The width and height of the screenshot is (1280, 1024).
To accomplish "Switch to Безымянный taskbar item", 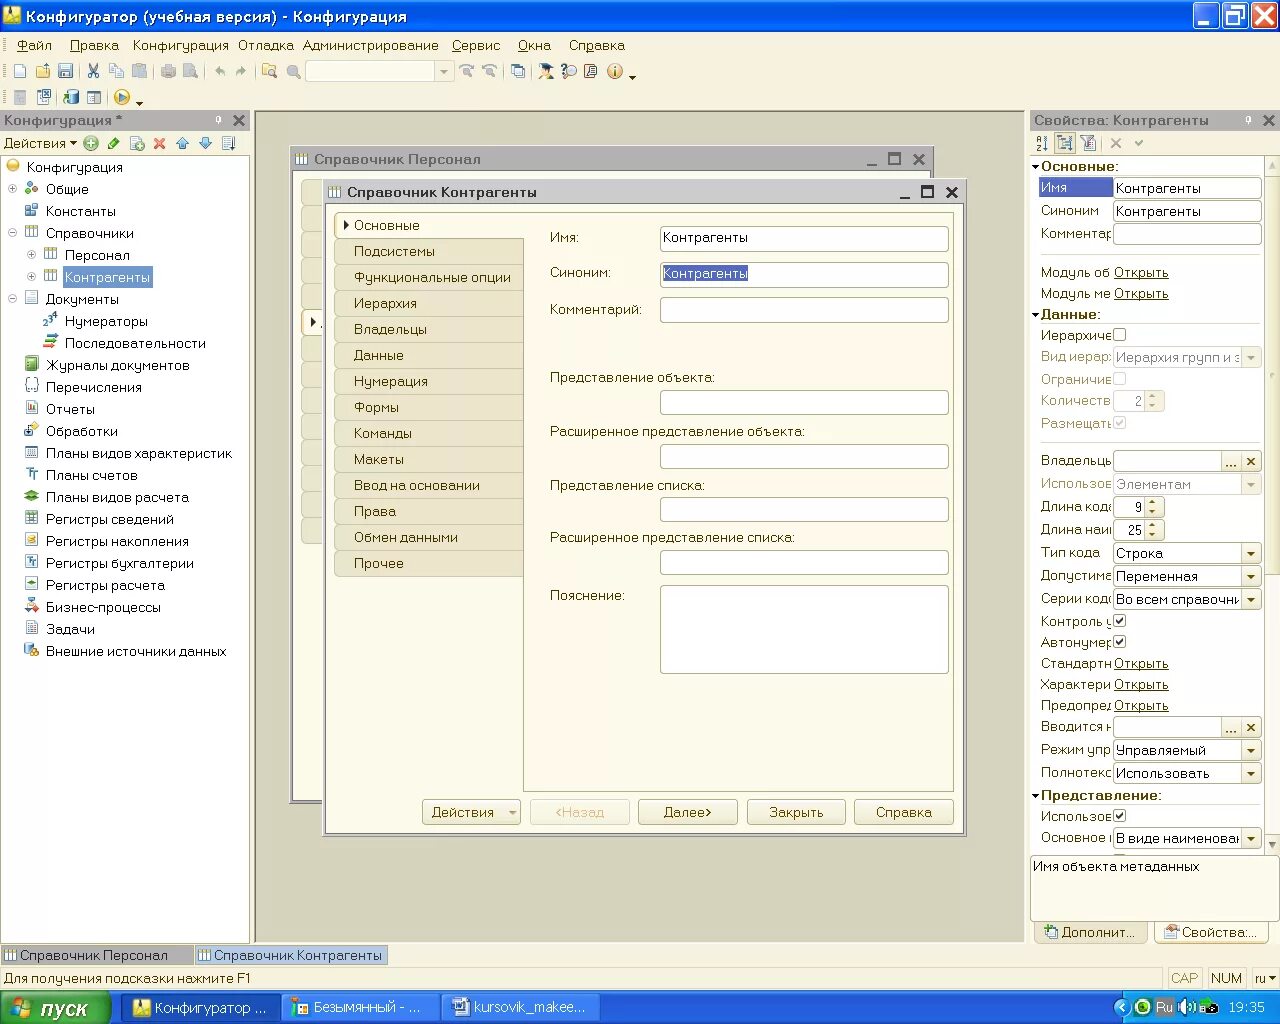I will pyautogui.click(x=359, y=1008).
